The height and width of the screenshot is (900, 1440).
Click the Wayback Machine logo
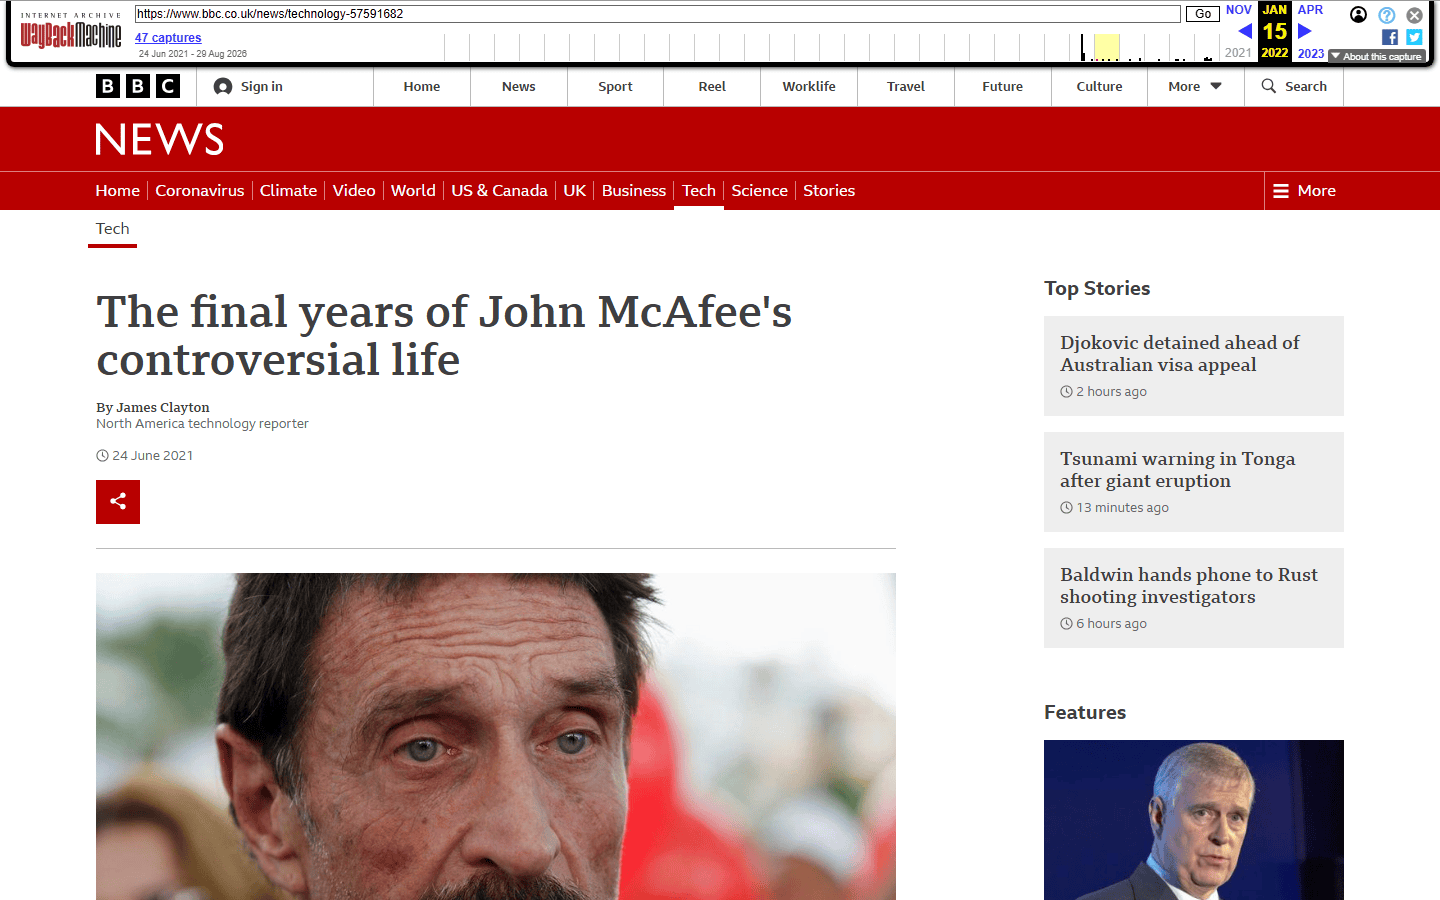point(71,32)
